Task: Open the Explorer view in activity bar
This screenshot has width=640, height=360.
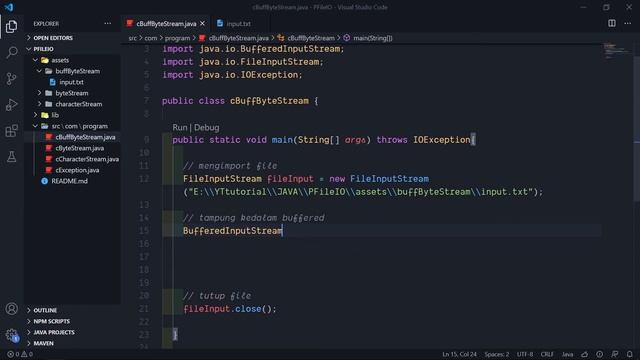Action: pyautogui.click(x=11, y=27)
